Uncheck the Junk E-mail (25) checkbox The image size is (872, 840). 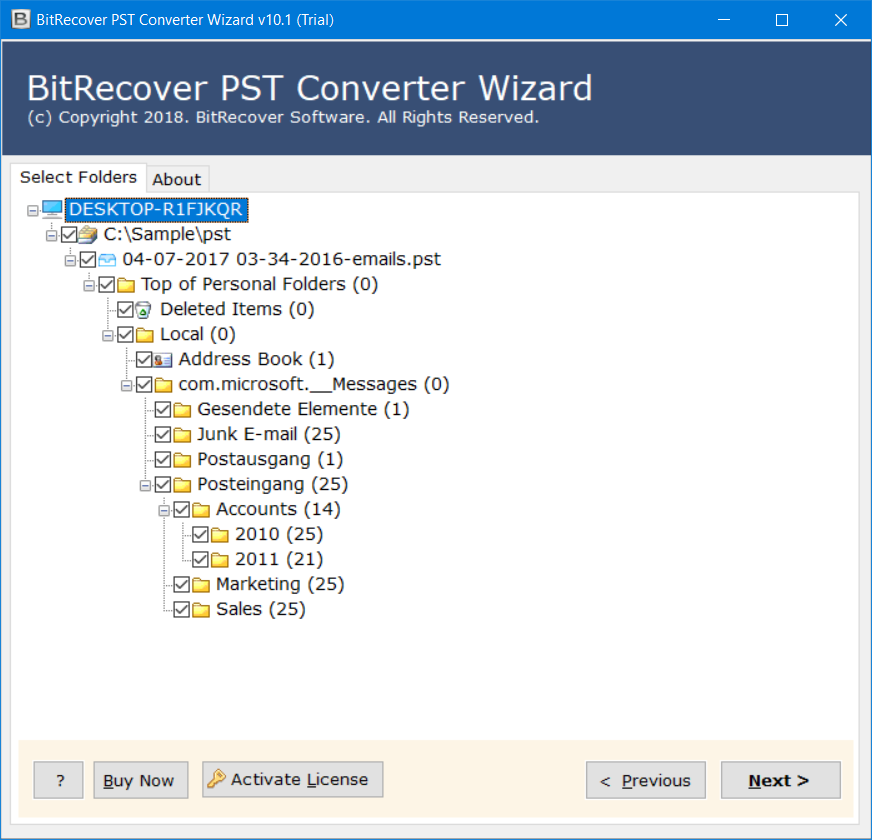[x=163, y=434]
